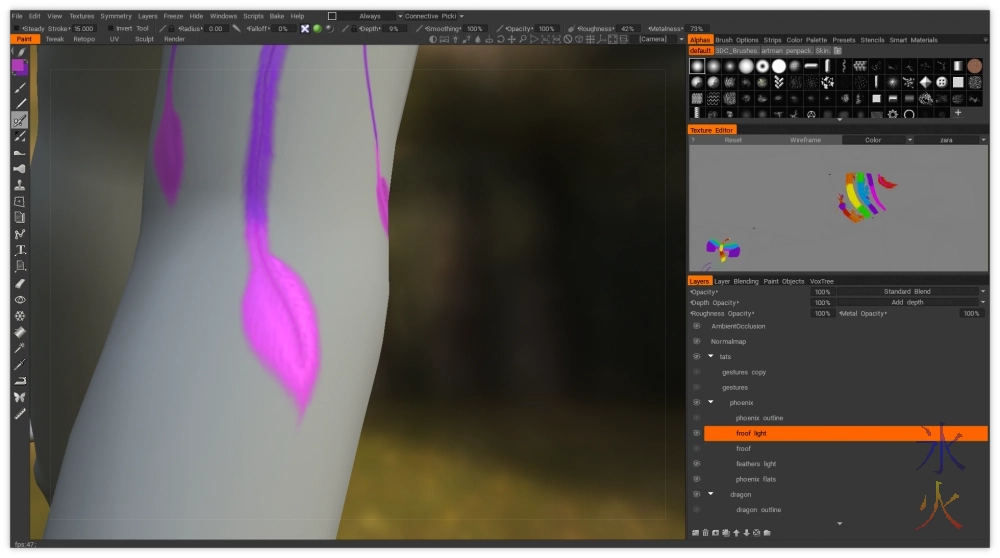
Task: Choose the magic wand tool
Action: click(20, 348)
